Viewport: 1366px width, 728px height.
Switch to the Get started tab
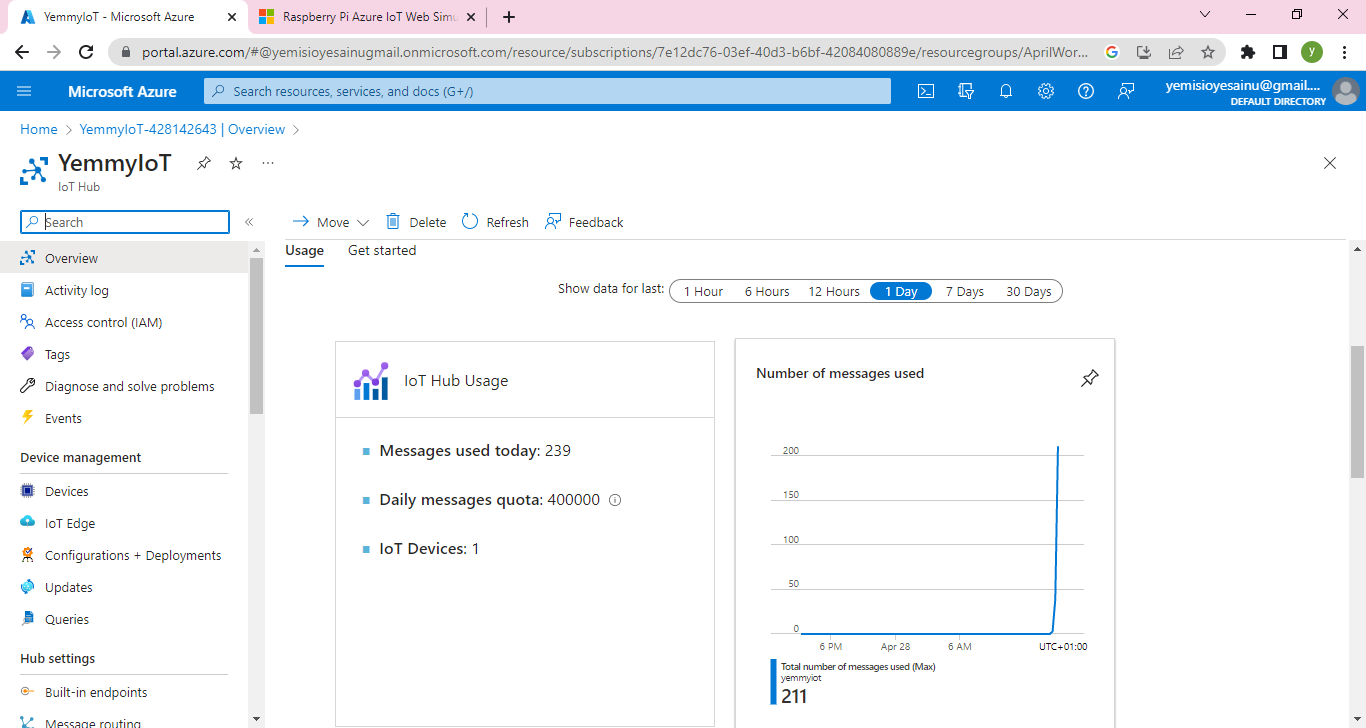click(x=382, y=250)
